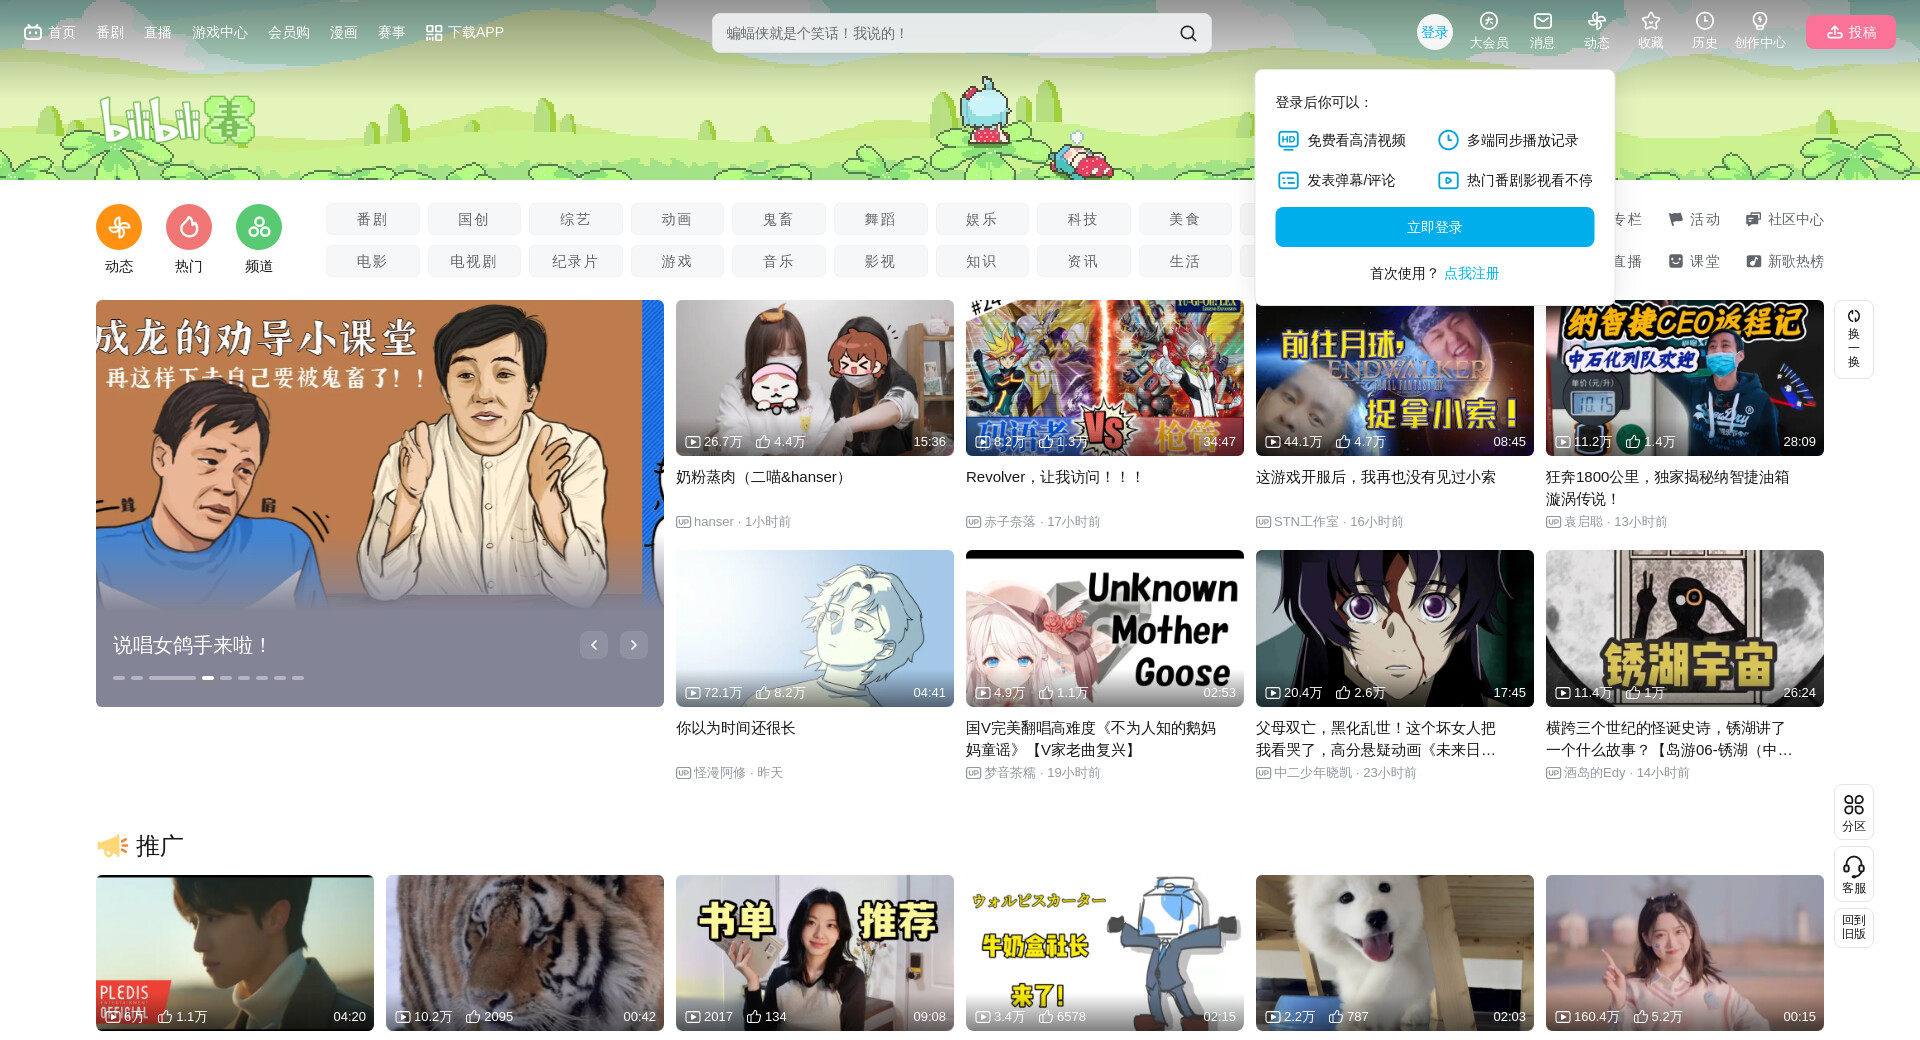The height and width of the screenshot is (1040, 1920).
Task: Select the 纪录片 category tab
Action: [576, 261]
